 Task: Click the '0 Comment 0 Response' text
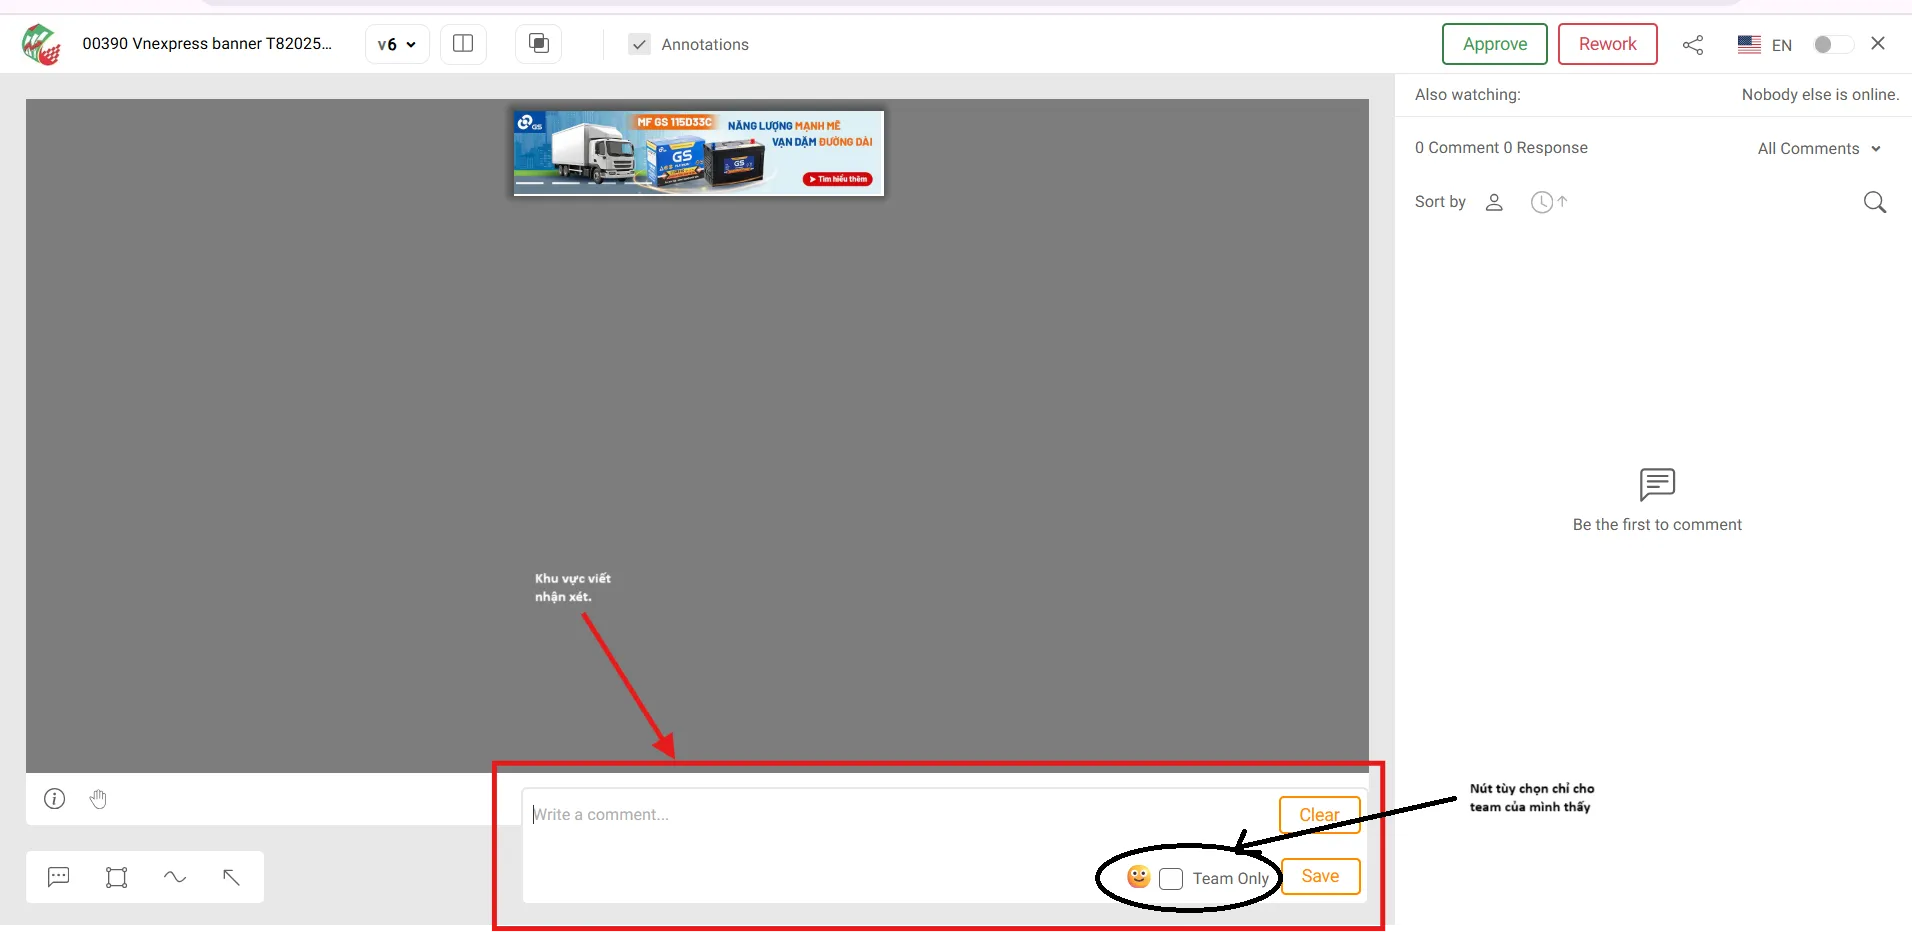[1501, 148]
